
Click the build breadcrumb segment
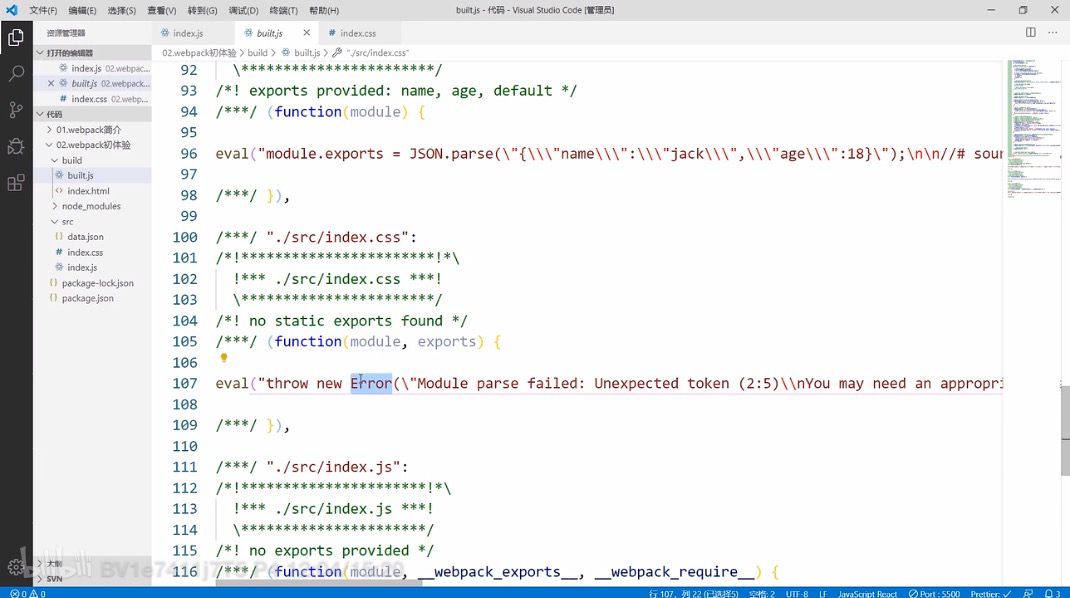257,53
